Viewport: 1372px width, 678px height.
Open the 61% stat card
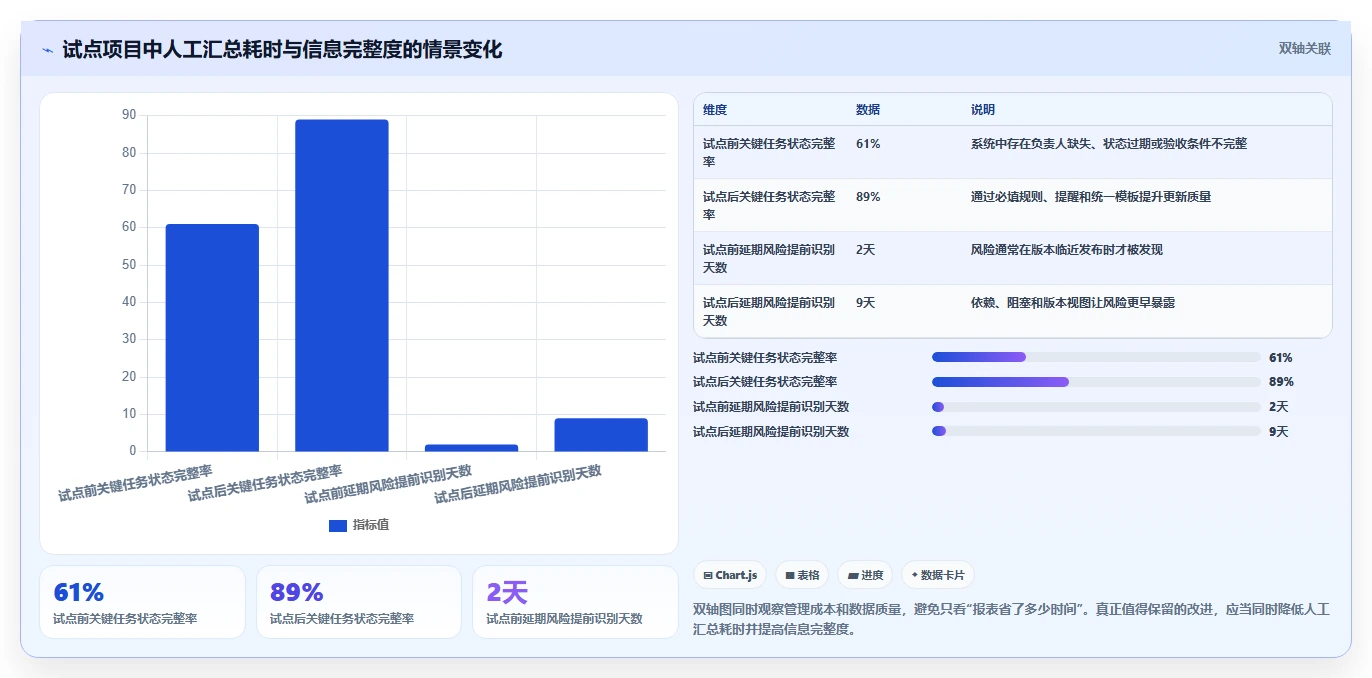coord(142,602)
